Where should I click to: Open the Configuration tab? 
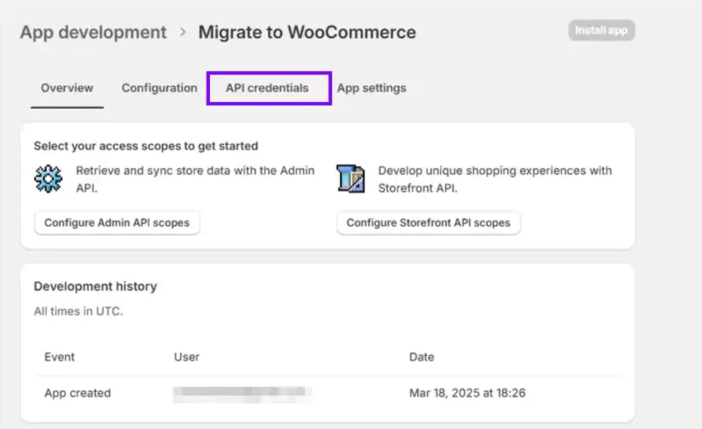click(159, 88)
